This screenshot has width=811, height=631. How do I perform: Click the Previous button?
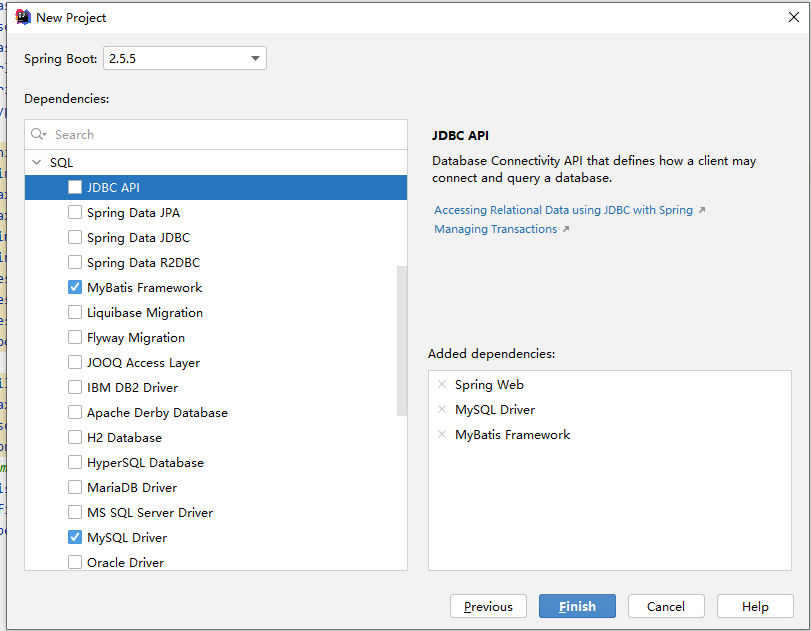click(488, 606)
